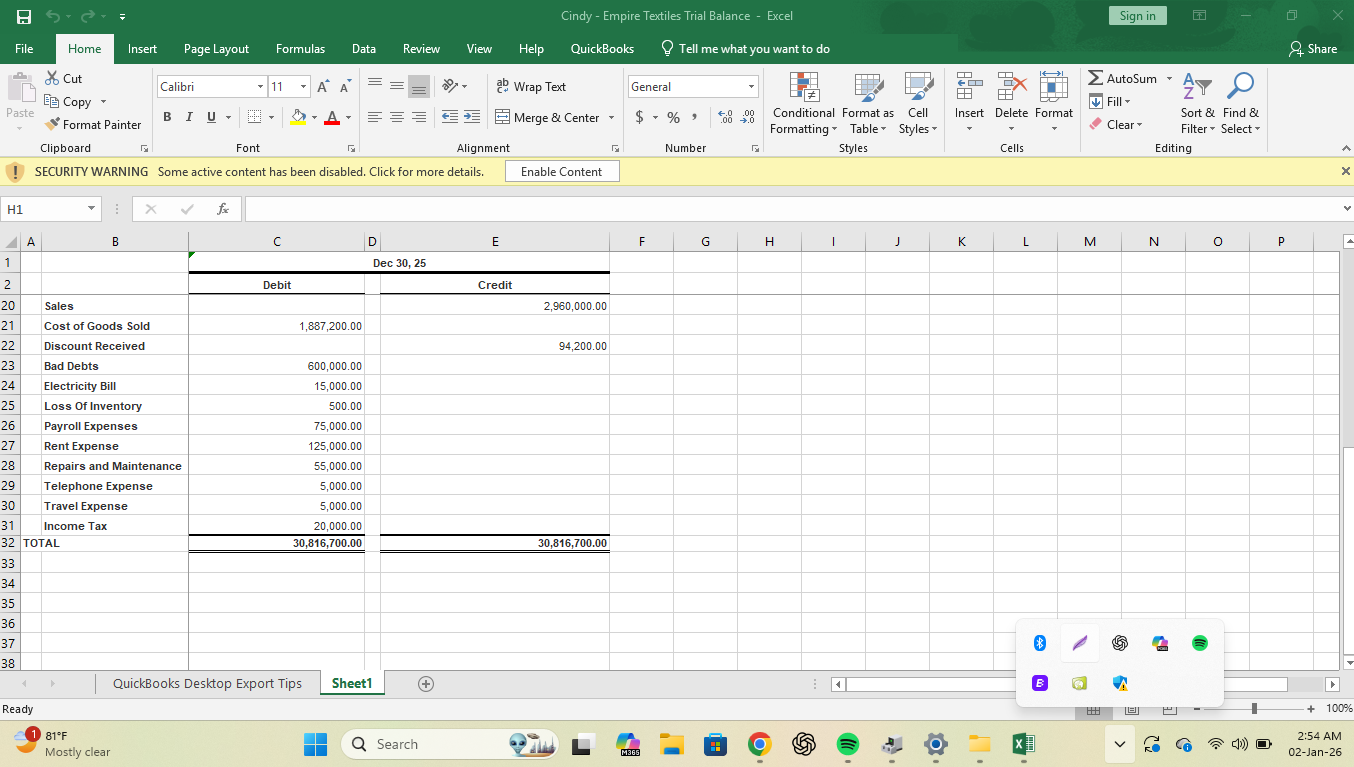
Task: Click Increase Indent icon
Action: coord(471,117)
